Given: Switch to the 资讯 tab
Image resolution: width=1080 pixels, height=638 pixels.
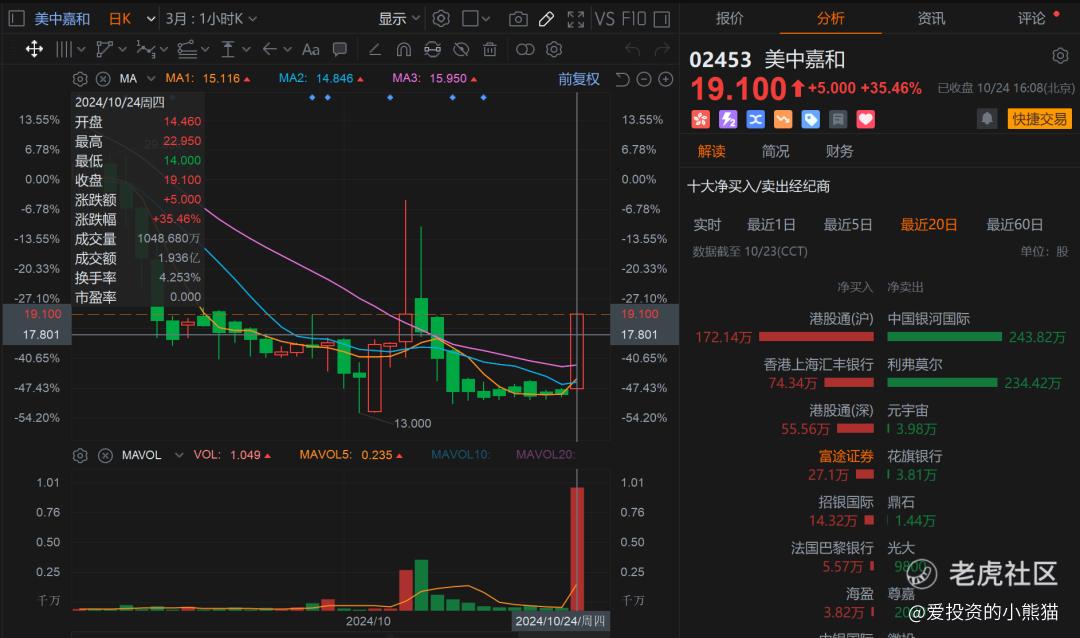Looking at the screenshot, I should (x=931, y=19).
